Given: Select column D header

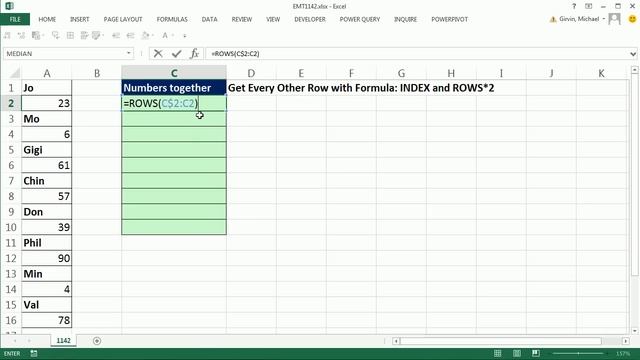Looking at the screenshot, I should 251,73.
